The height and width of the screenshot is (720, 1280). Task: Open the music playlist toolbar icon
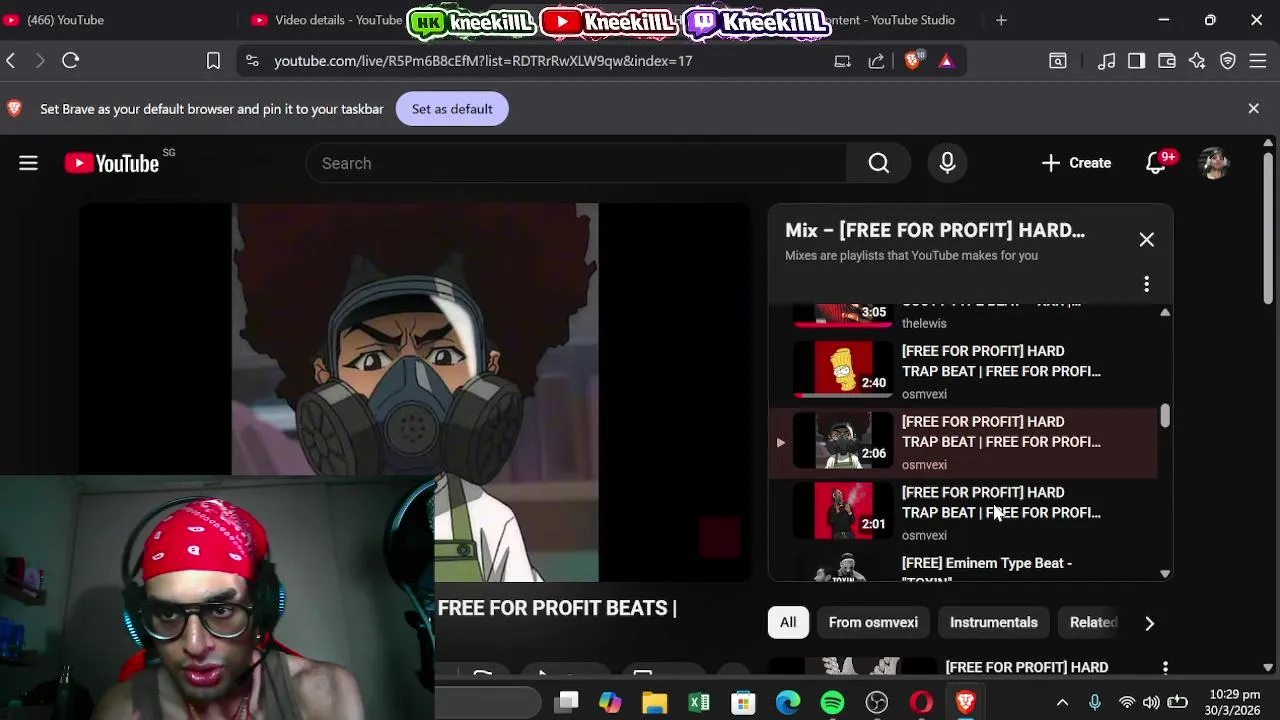pos(1106,61)
